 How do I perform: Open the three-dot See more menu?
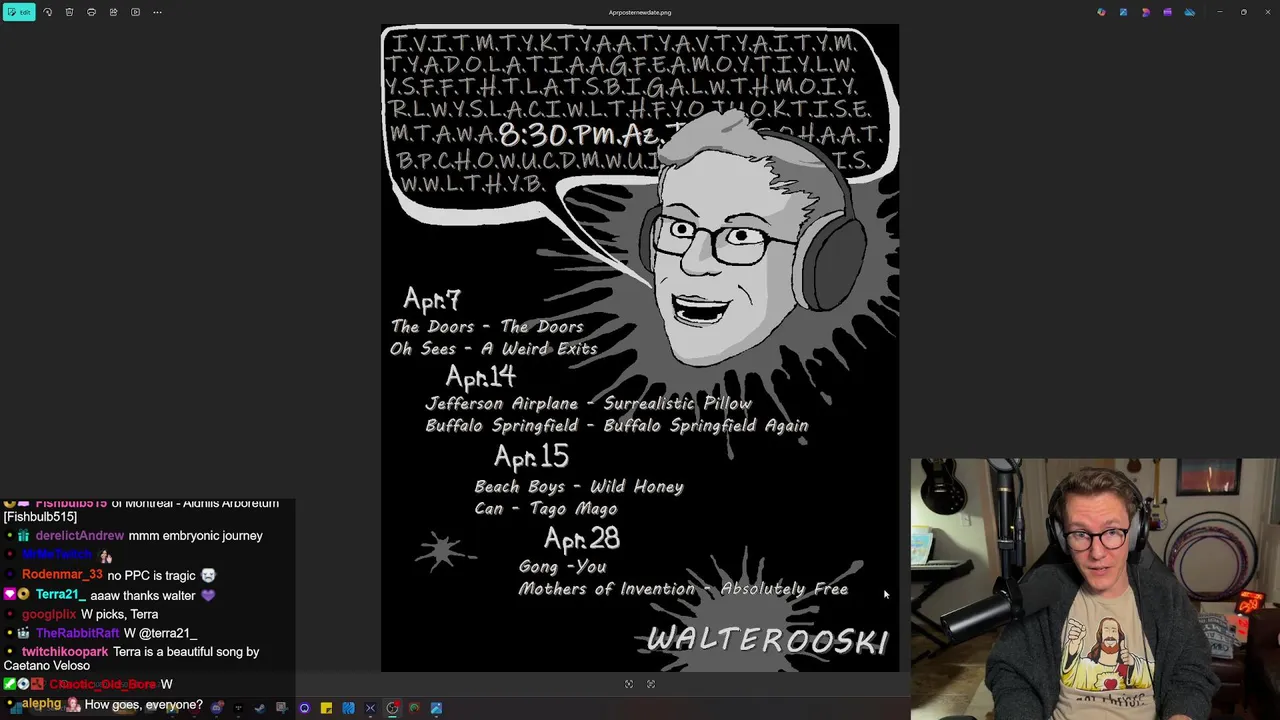pos(157,12)
